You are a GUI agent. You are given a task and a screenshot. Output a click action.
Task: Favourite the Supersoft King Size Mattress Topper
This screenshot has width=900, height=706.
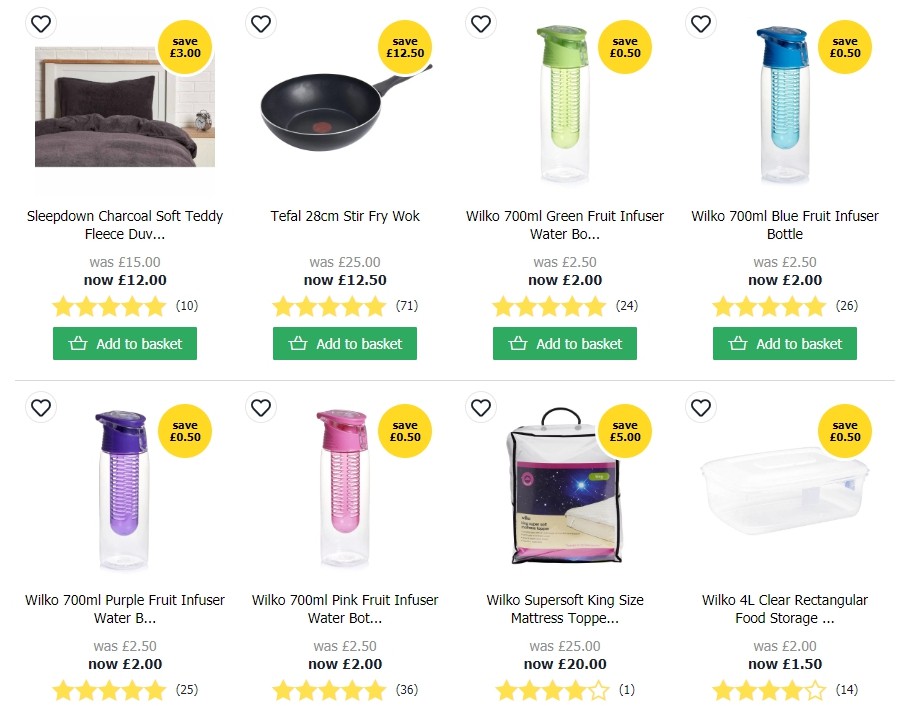coord(481,408)
